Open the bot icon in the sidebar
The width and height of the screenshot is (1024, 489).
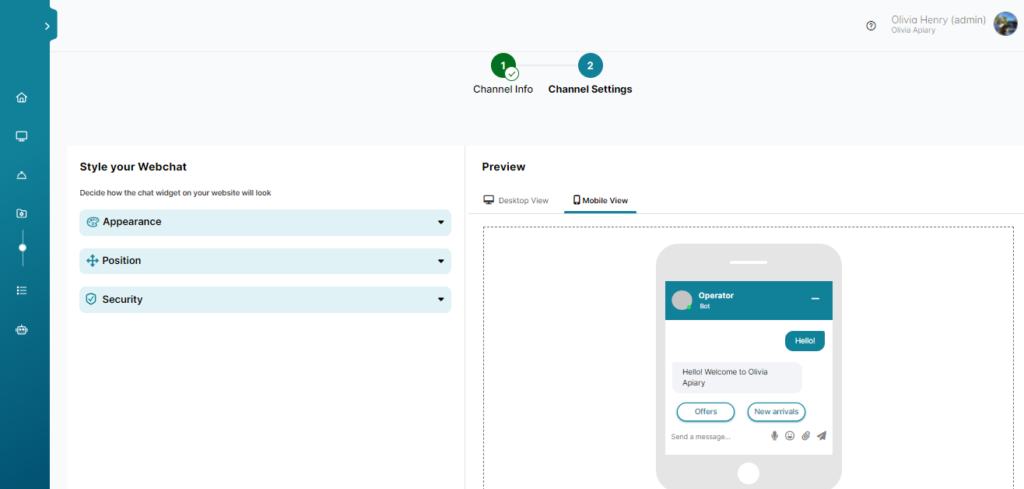[22, 330]
